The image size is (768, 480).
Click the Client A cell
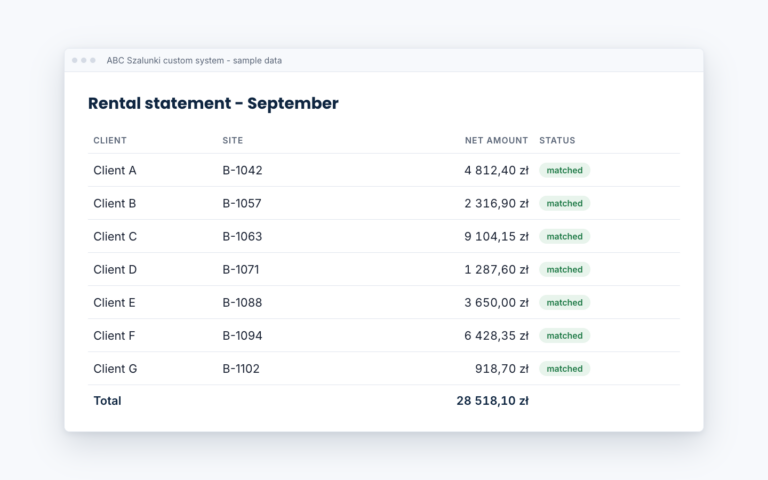coord(115,170)
